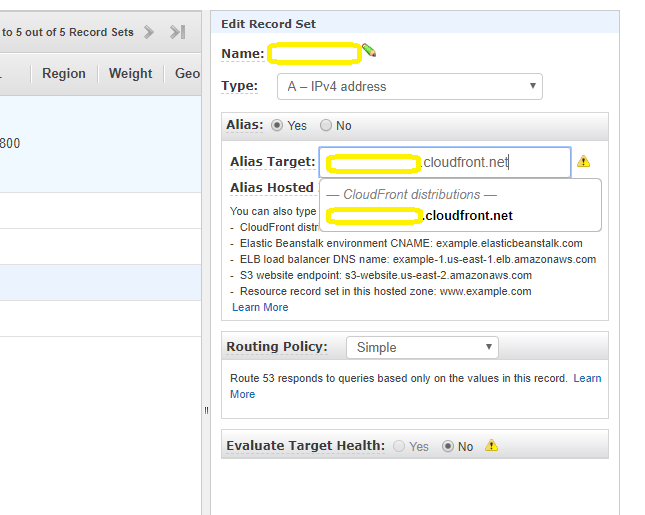Go to next page of record sets
645x515 pixels.
click(149, 32)
